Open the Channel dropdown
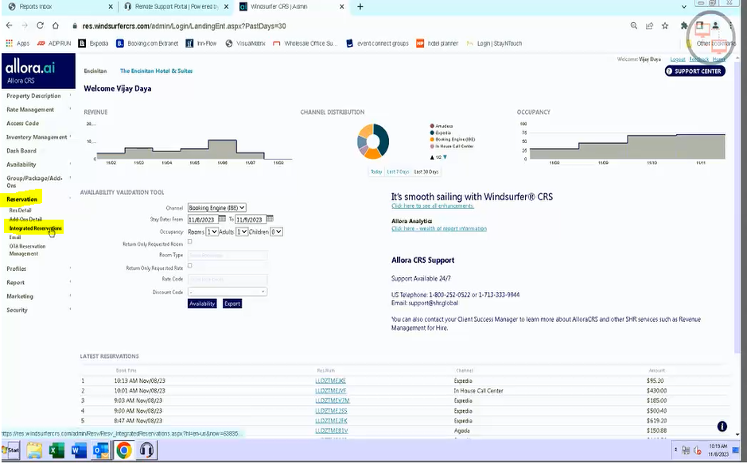 217,208
